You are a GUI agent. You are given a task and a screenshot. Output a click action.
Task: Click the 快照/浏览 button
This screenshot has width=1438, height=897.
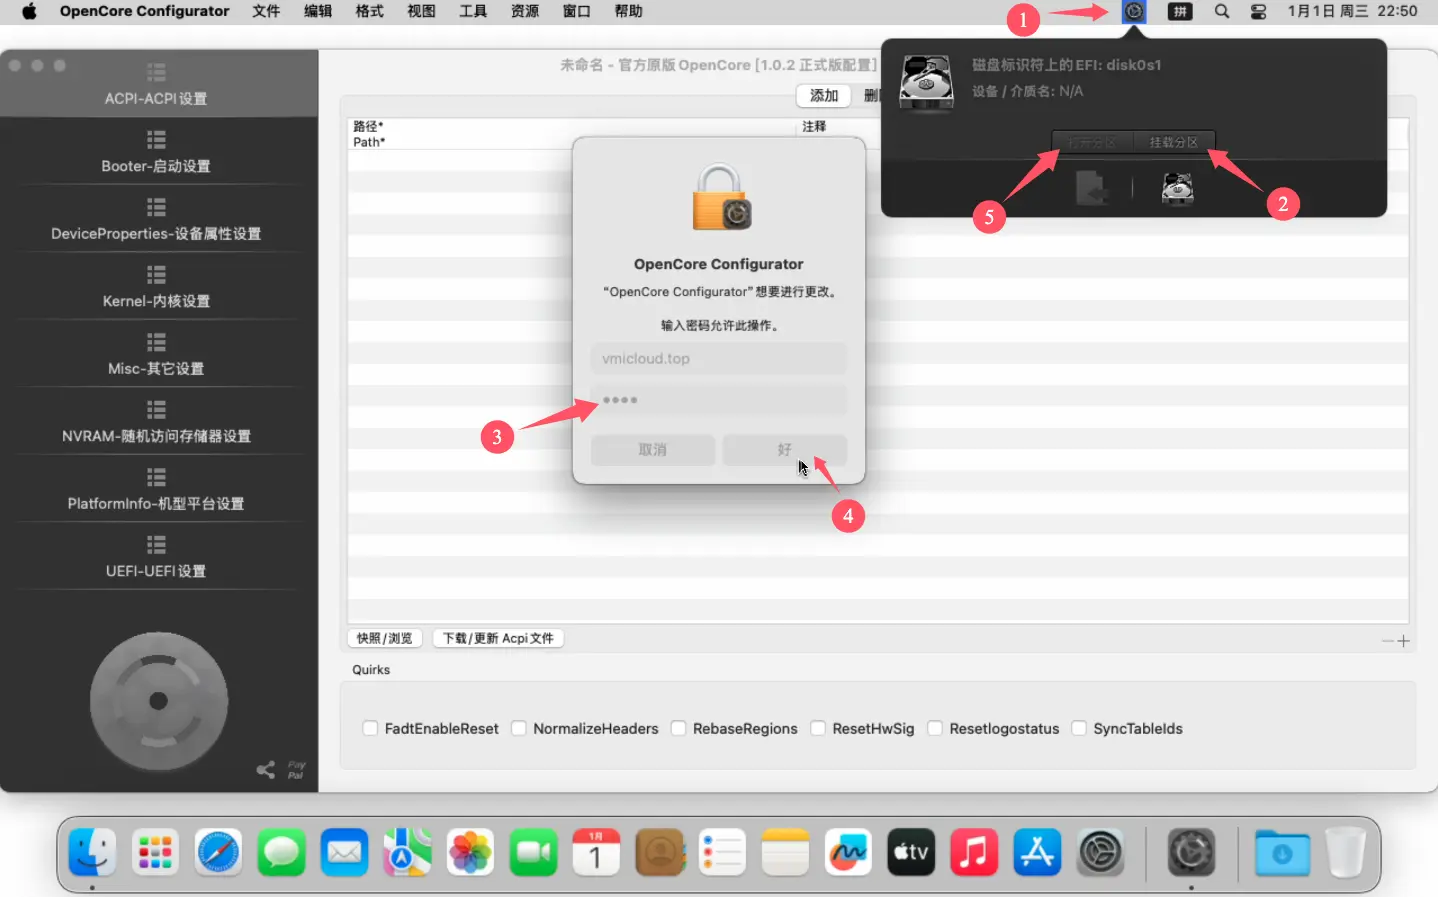point(385,638)
